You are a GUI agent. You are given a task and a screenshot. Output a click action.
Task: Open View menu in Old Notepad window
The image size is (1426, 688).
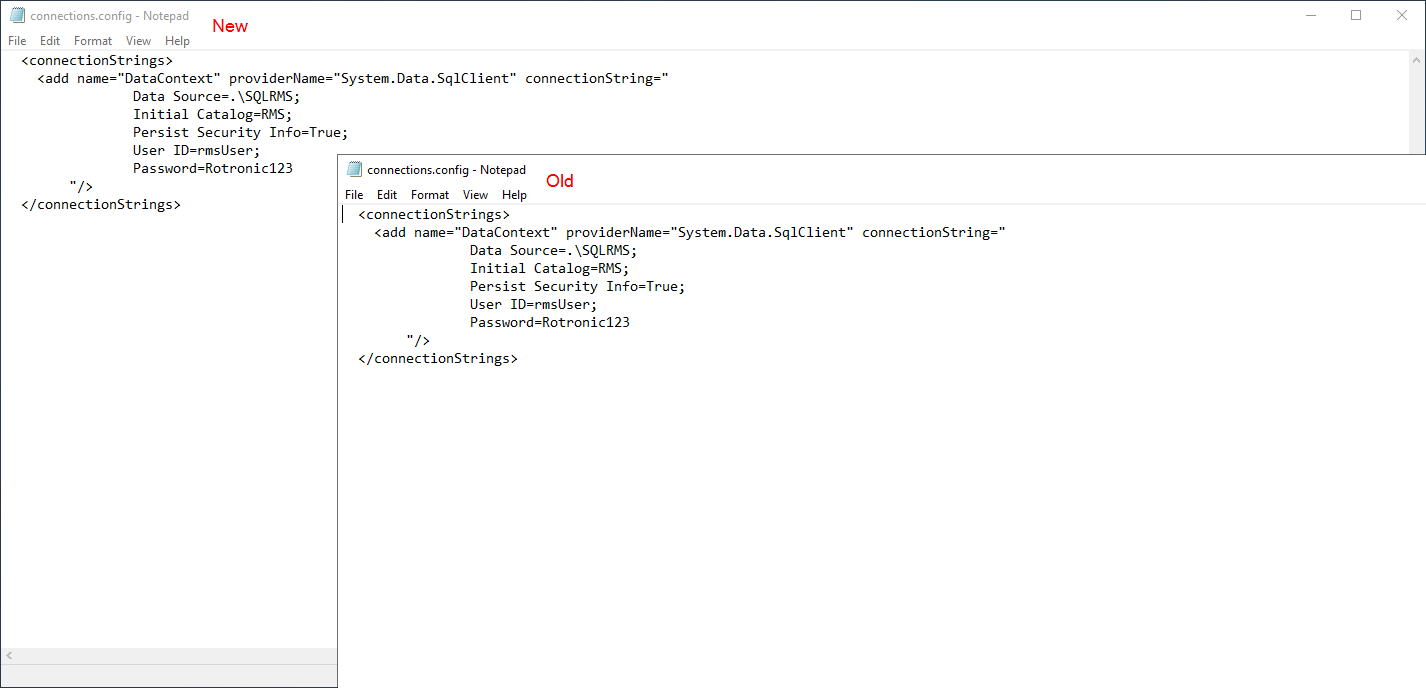(476, 195)
